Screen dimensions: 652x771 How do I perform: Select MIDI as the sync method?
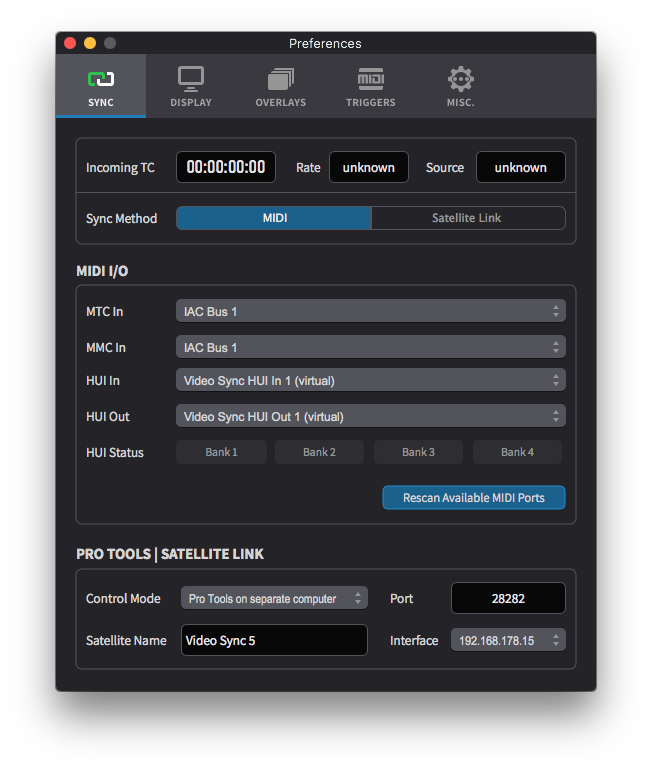pos(274,218)
